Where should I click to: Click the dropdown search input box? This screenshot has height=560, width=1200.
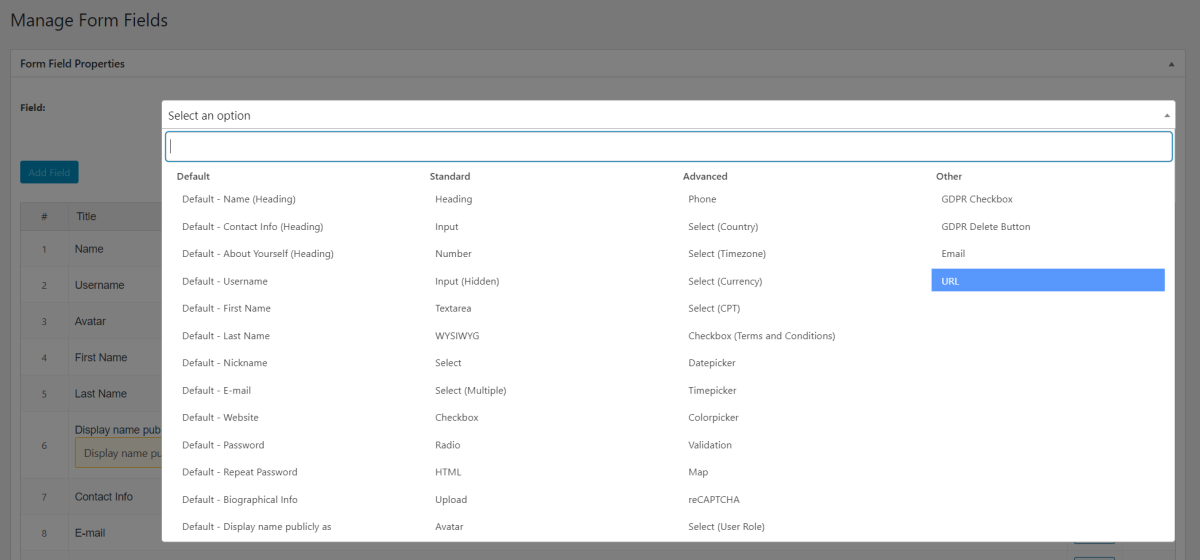tap(668, 146)
